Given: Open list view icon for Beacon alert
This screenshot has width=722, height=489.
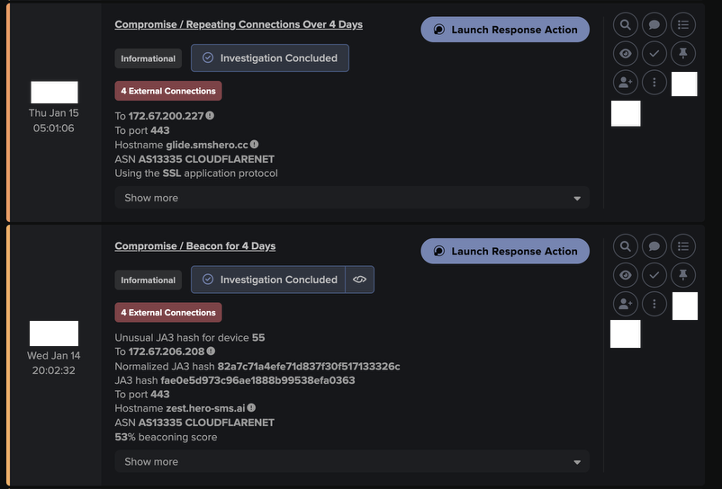Looking at the screenshot, I should point(683,246).
